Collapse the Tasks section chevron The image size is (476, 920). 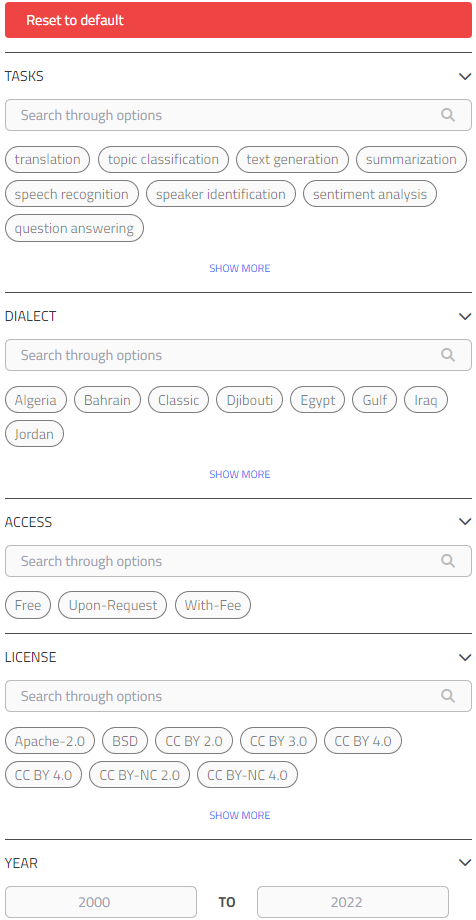point(465,76)
